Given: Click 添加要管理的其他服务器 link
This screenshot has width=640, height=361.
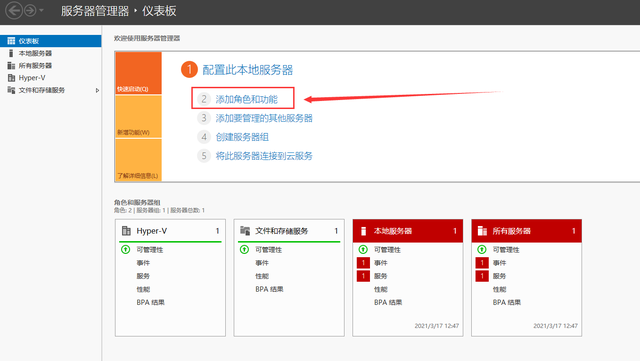Looking at the screenshot, I should click(x=264, y=118).
